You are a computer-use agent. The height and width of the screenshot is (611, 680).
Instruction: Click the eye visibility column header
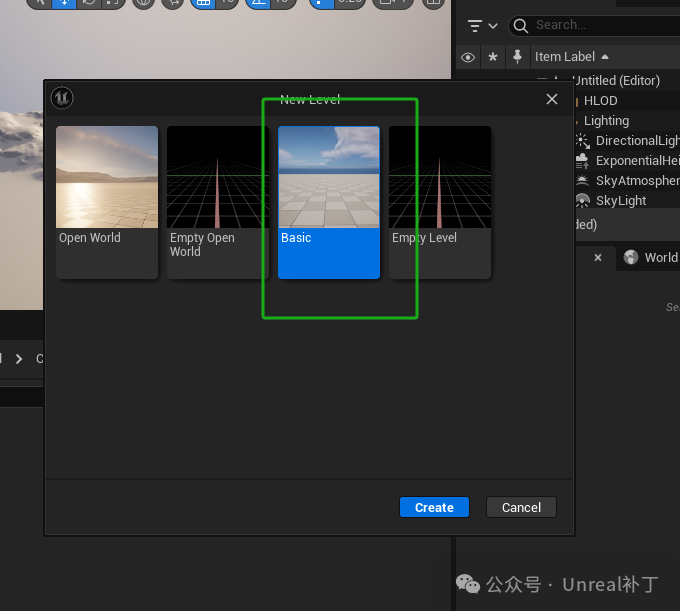468,57
